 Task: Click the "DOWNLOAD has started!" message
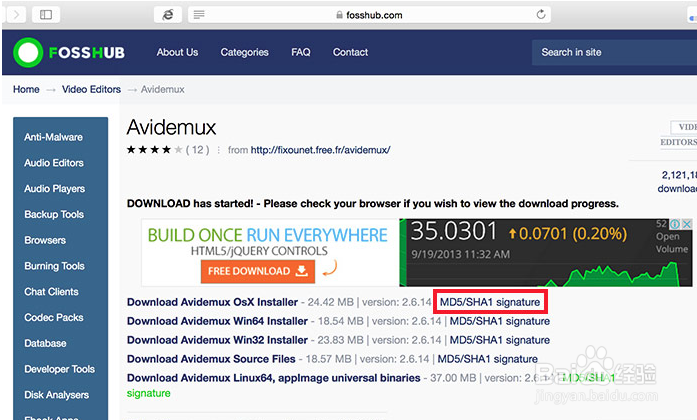pos(373,204)
